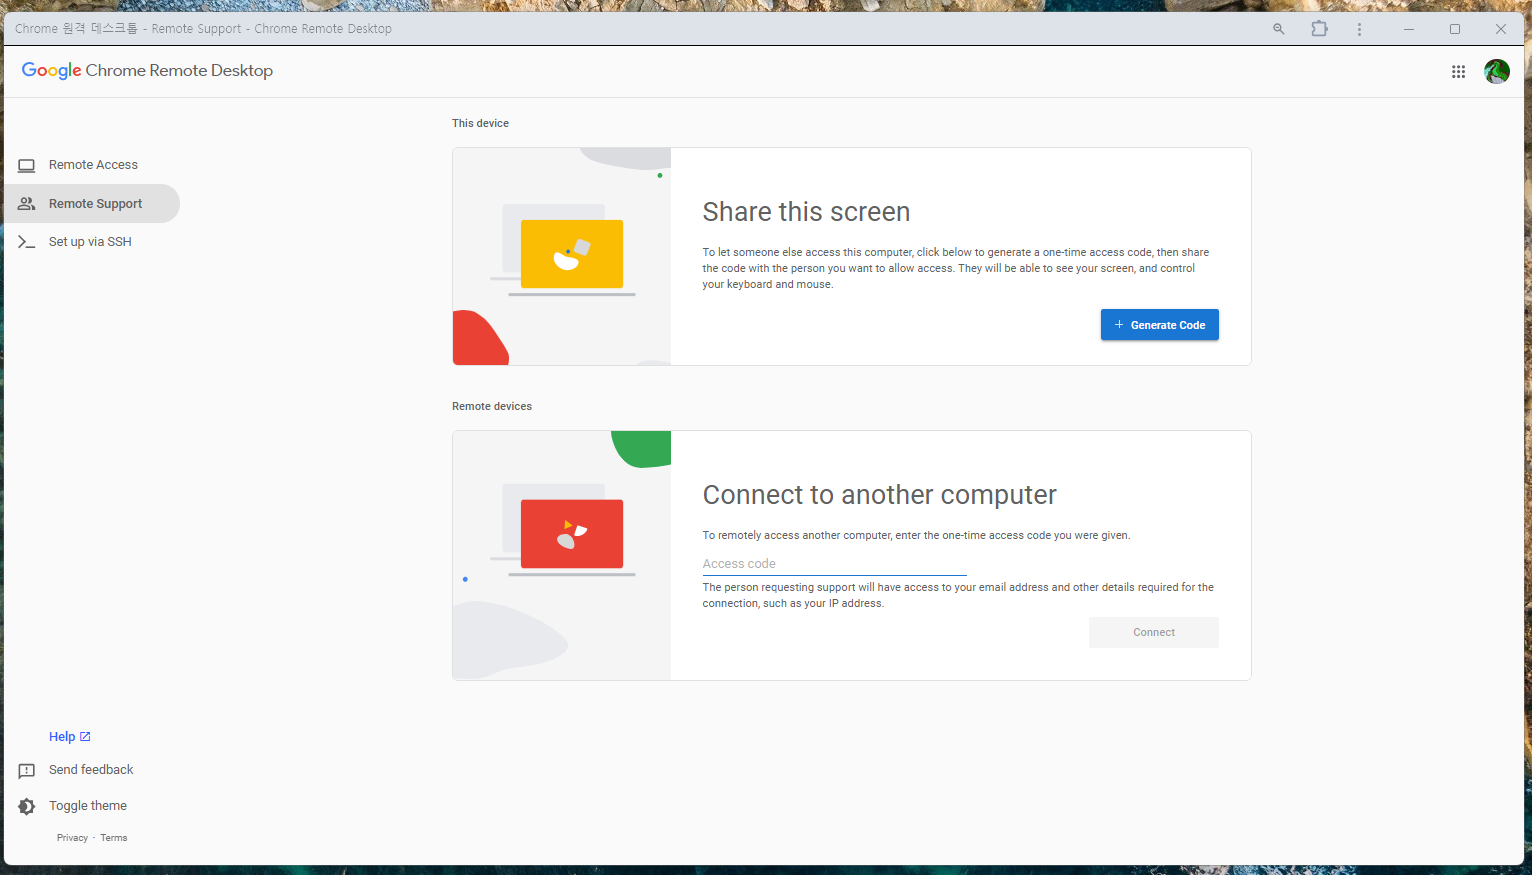Open the three-dot window menu
The width and height of the screenshot is (1532, 875).
[x=1359, y=29]
